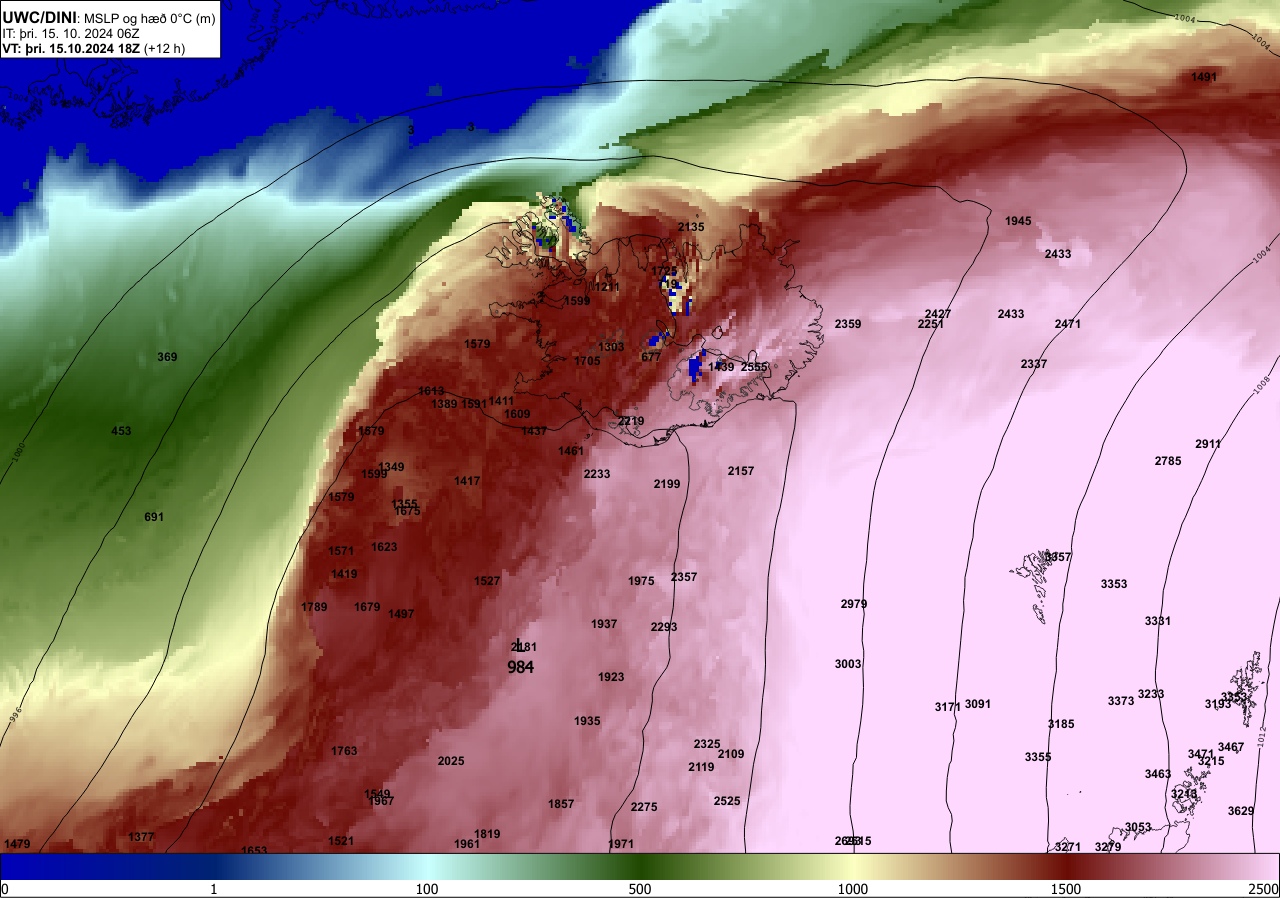Click the 2500 label on color scale

pos(1264,889)
